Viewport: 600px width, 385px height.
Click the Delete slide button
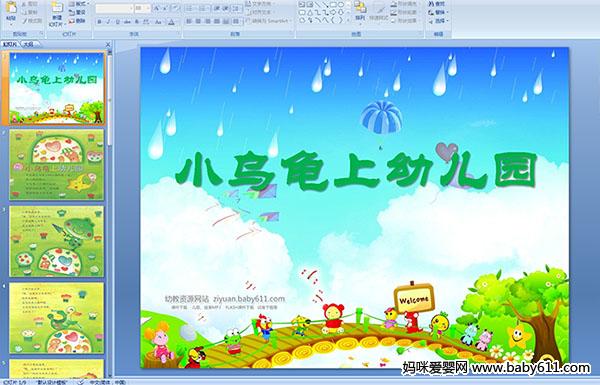tap(77, 21)
